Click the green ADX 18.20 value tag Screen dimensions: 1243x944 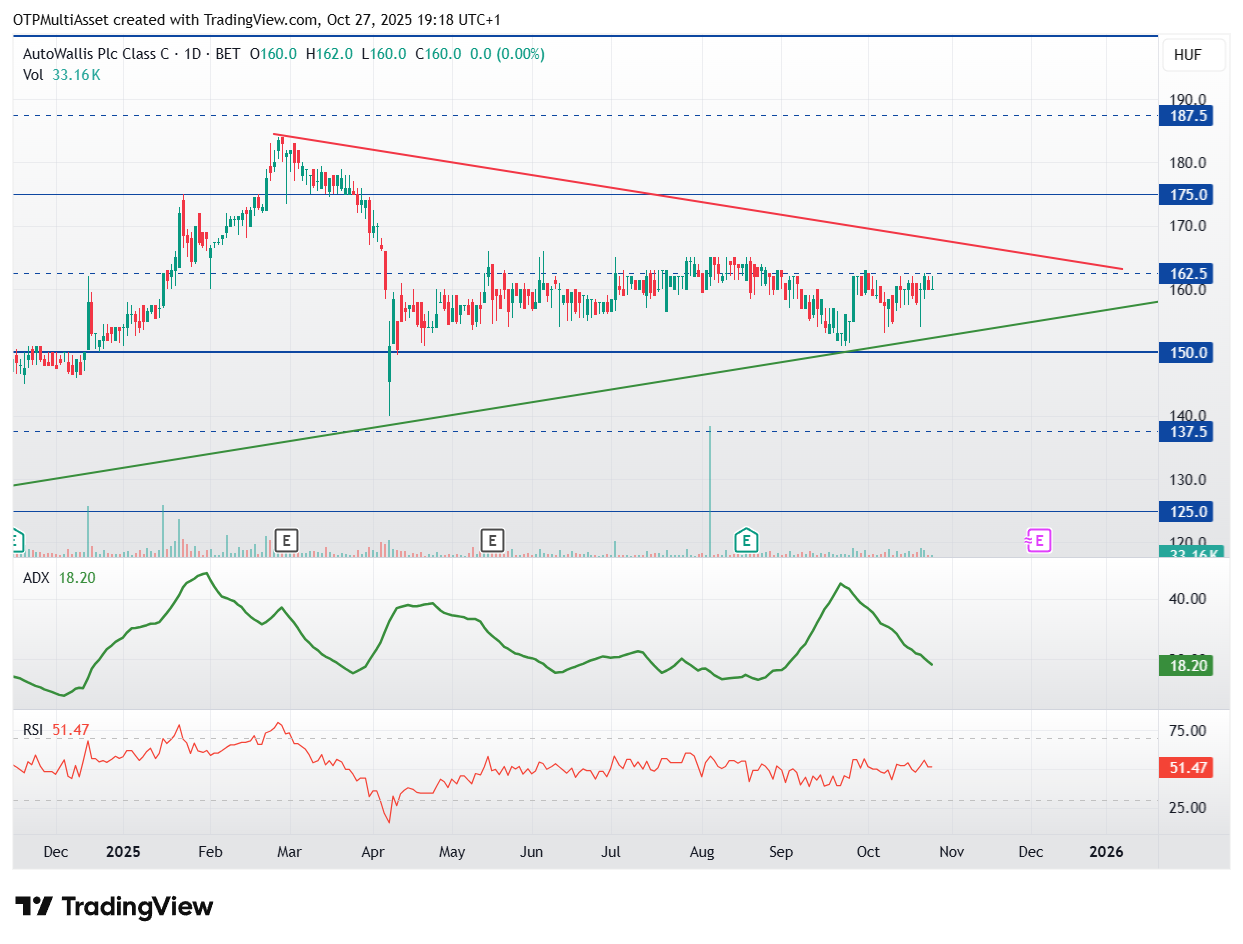click(x=1185, y=665)
